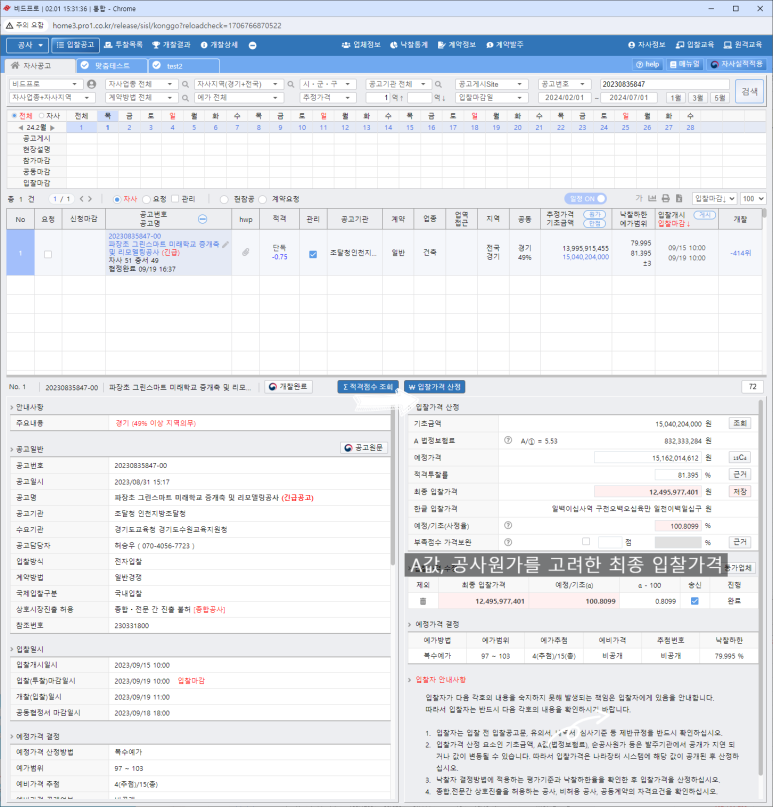This screenshot has width=773, height=807.
Task: Click search magnifier next to 자사업종 전체
Action: (185, 84)
